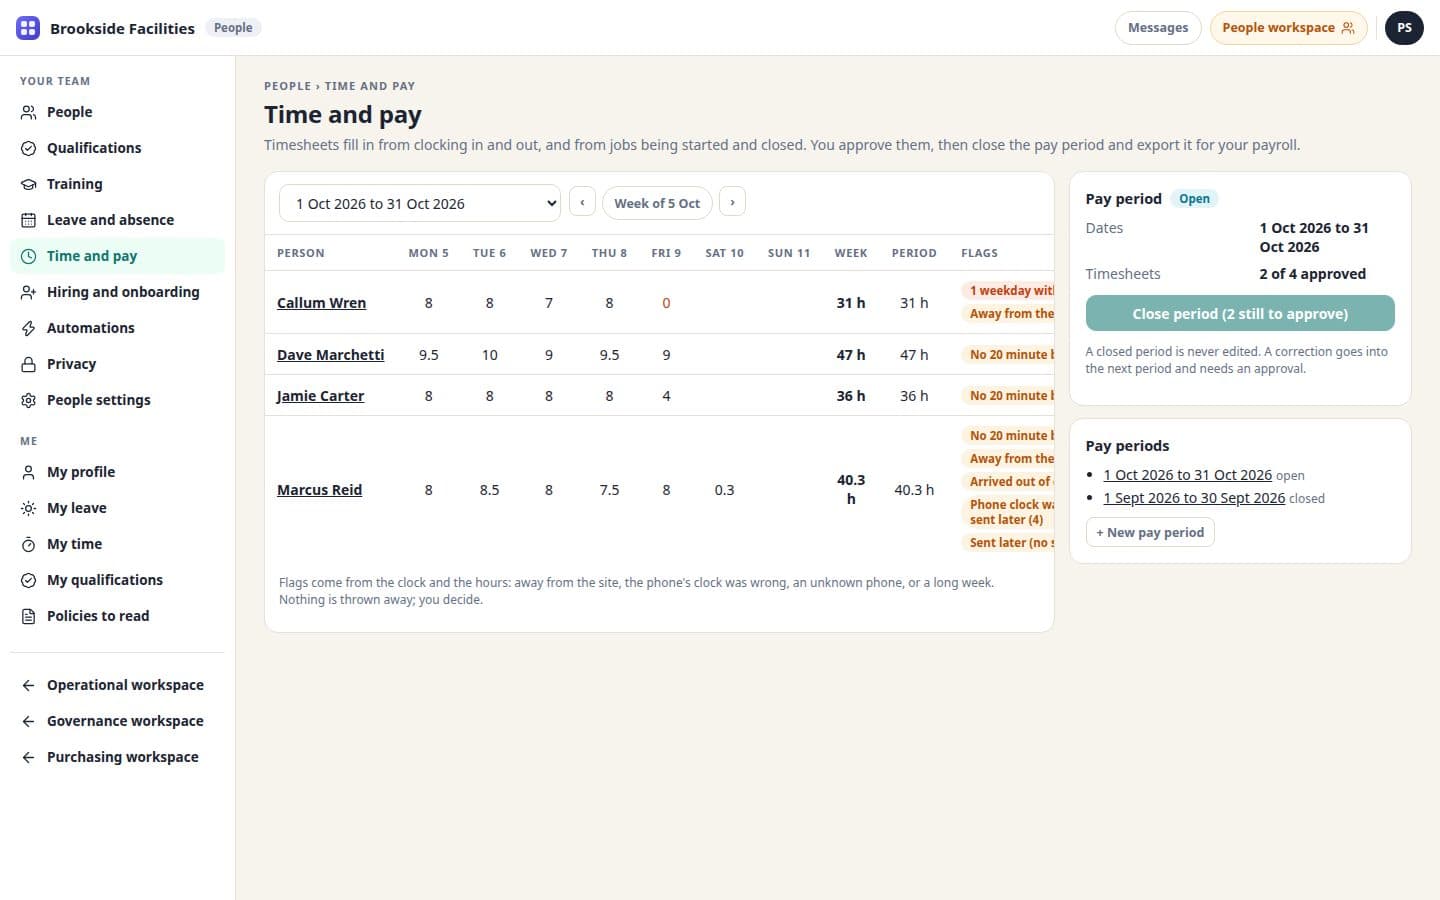The image size is (1440, 900).
Task: Click the Operational workspace arrow icon
Action: [x=28, y=685]
